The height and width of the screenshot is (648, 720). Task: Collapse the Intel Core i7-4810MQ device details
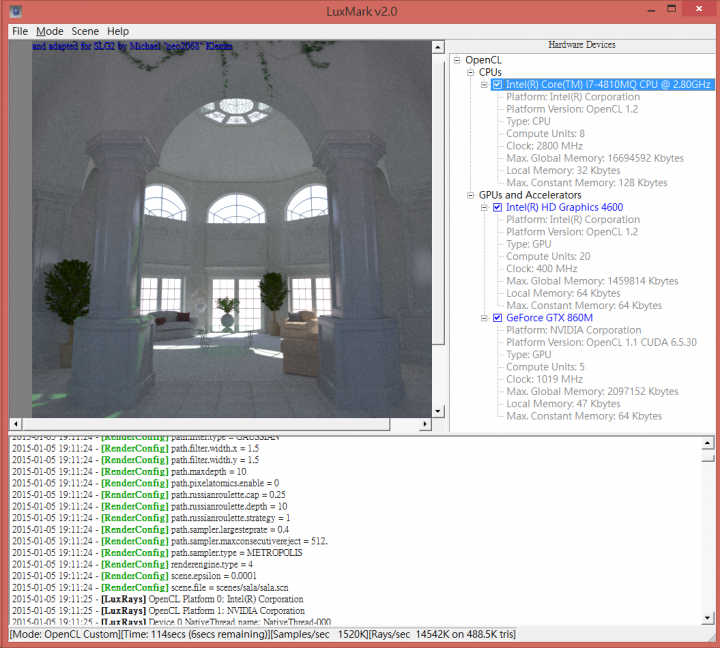[x=484, y=85]
